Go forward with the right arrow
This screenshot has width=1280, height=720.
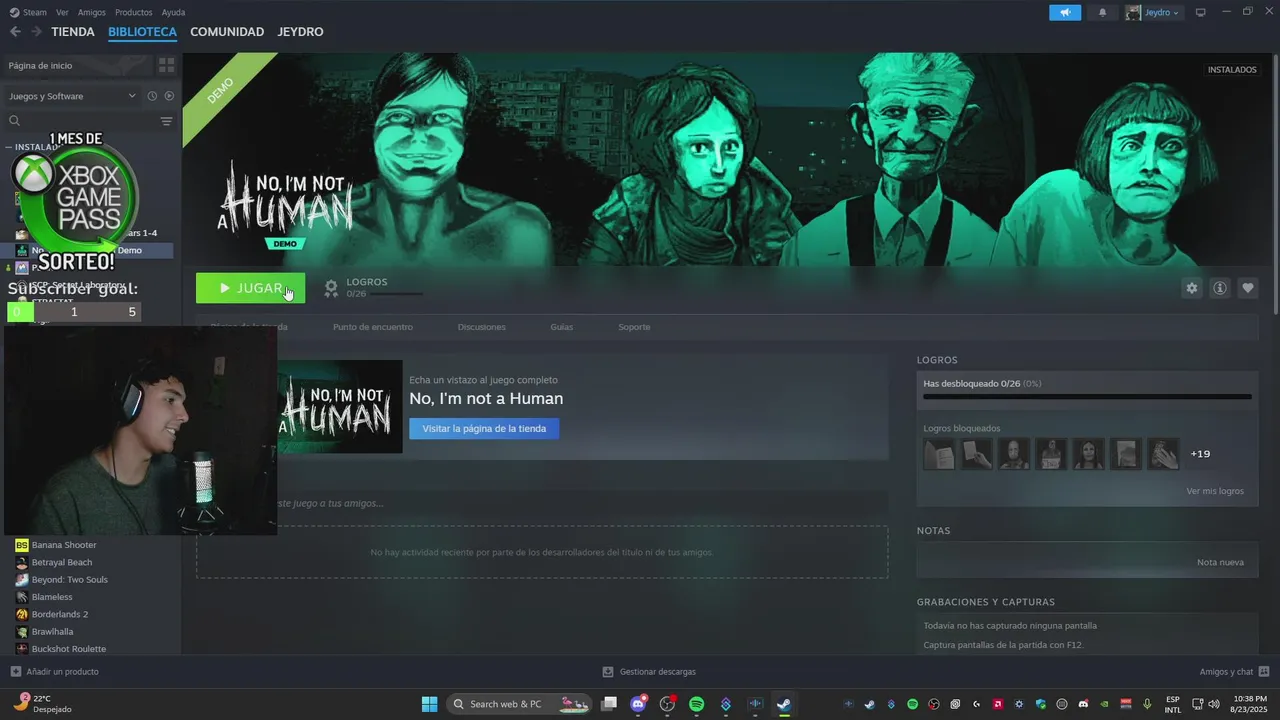coord(36,32)
